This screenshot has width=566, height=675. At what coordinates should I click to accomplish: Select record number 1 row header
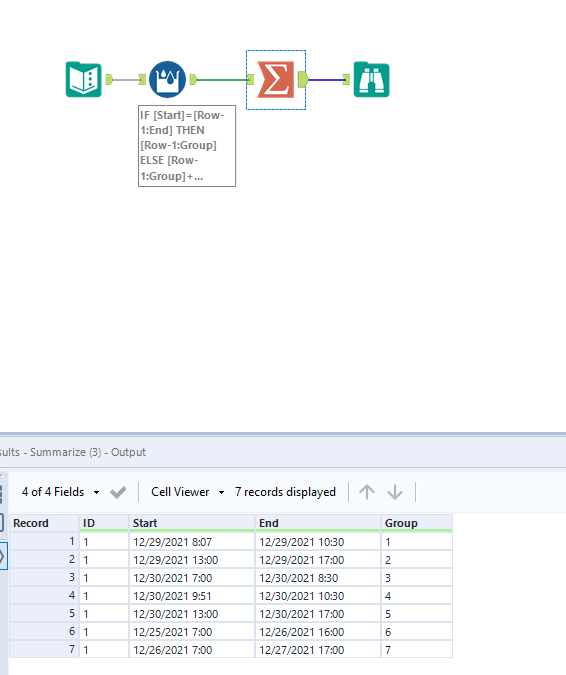(44, 542)
